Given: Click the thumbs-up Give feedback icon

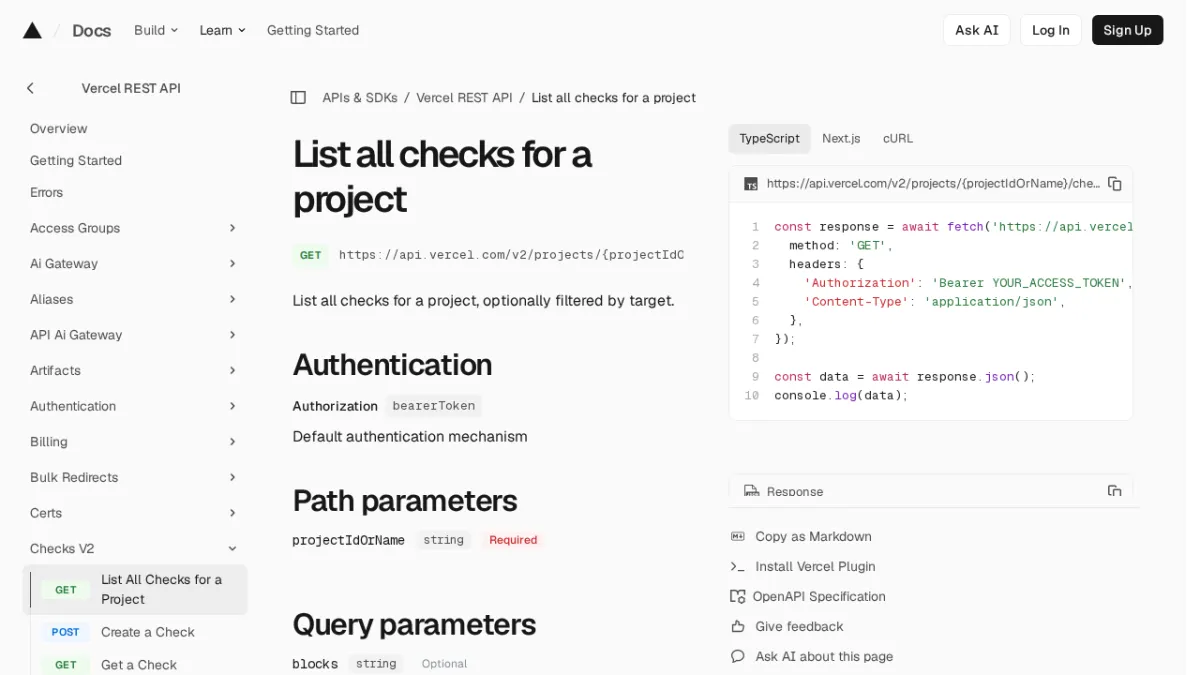Looking at the screenshot, I should [738, 627].
